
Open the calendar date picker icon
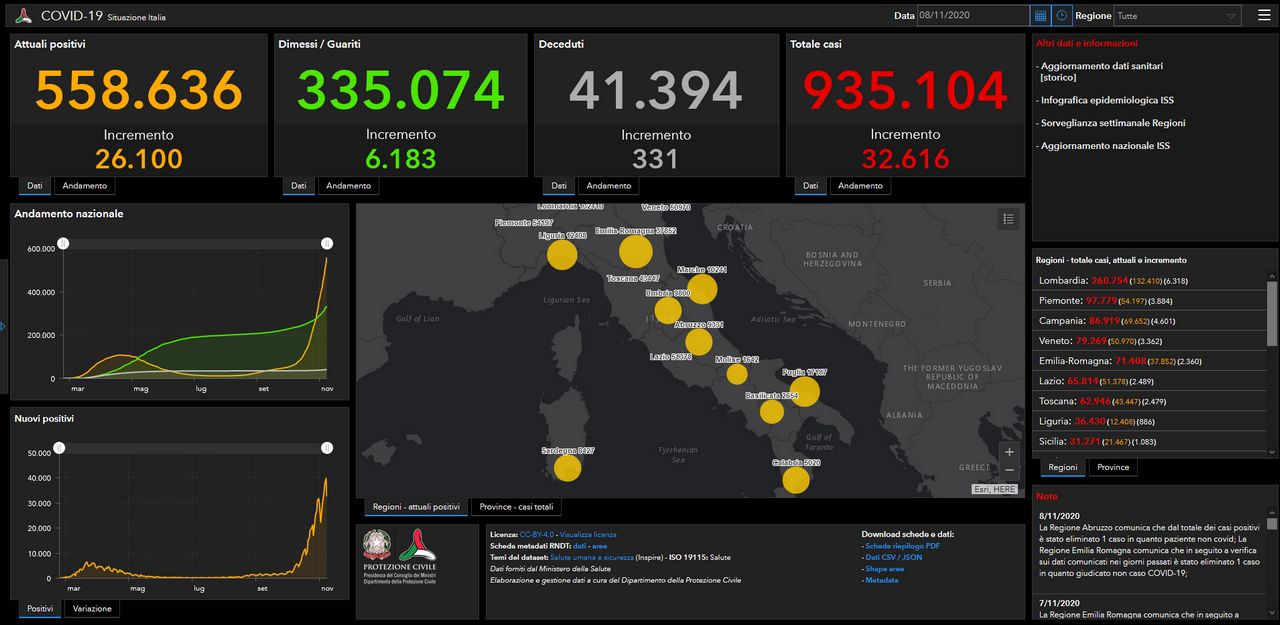point(1040,16)
